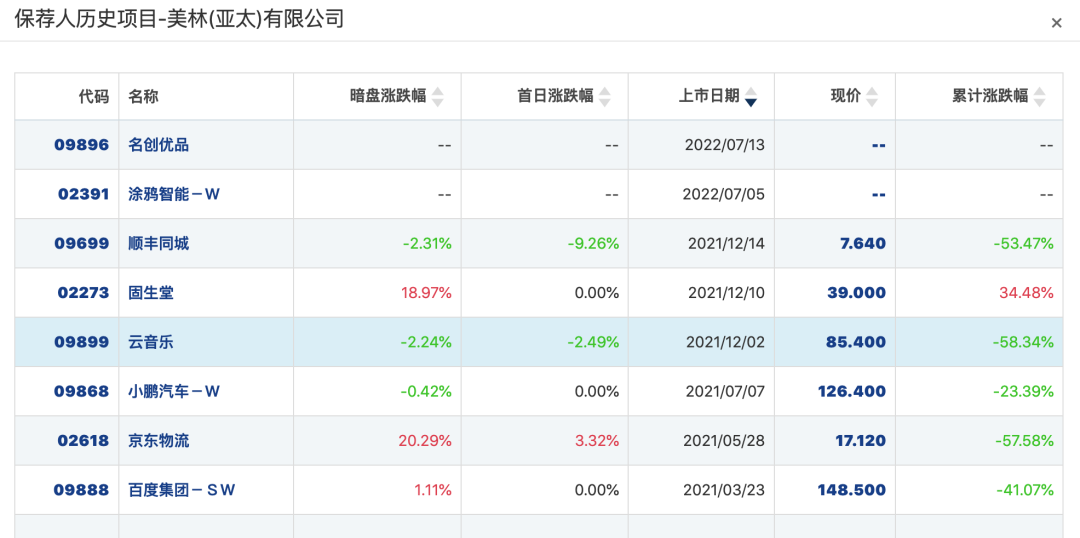Open stock code 09896
1080x538 pixels.
click(82, 145)
